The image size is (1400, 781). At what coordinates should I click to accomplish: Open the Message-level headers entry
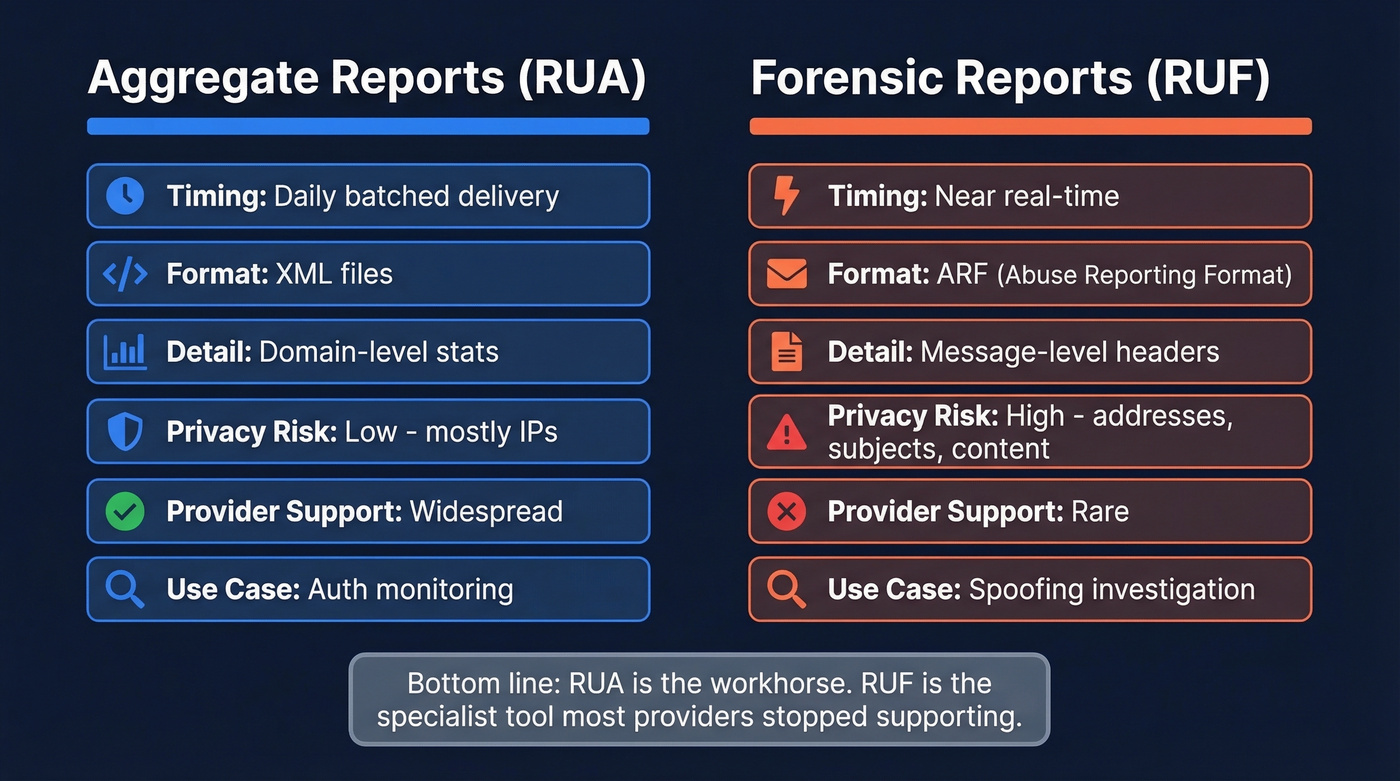coord(1030,351)
